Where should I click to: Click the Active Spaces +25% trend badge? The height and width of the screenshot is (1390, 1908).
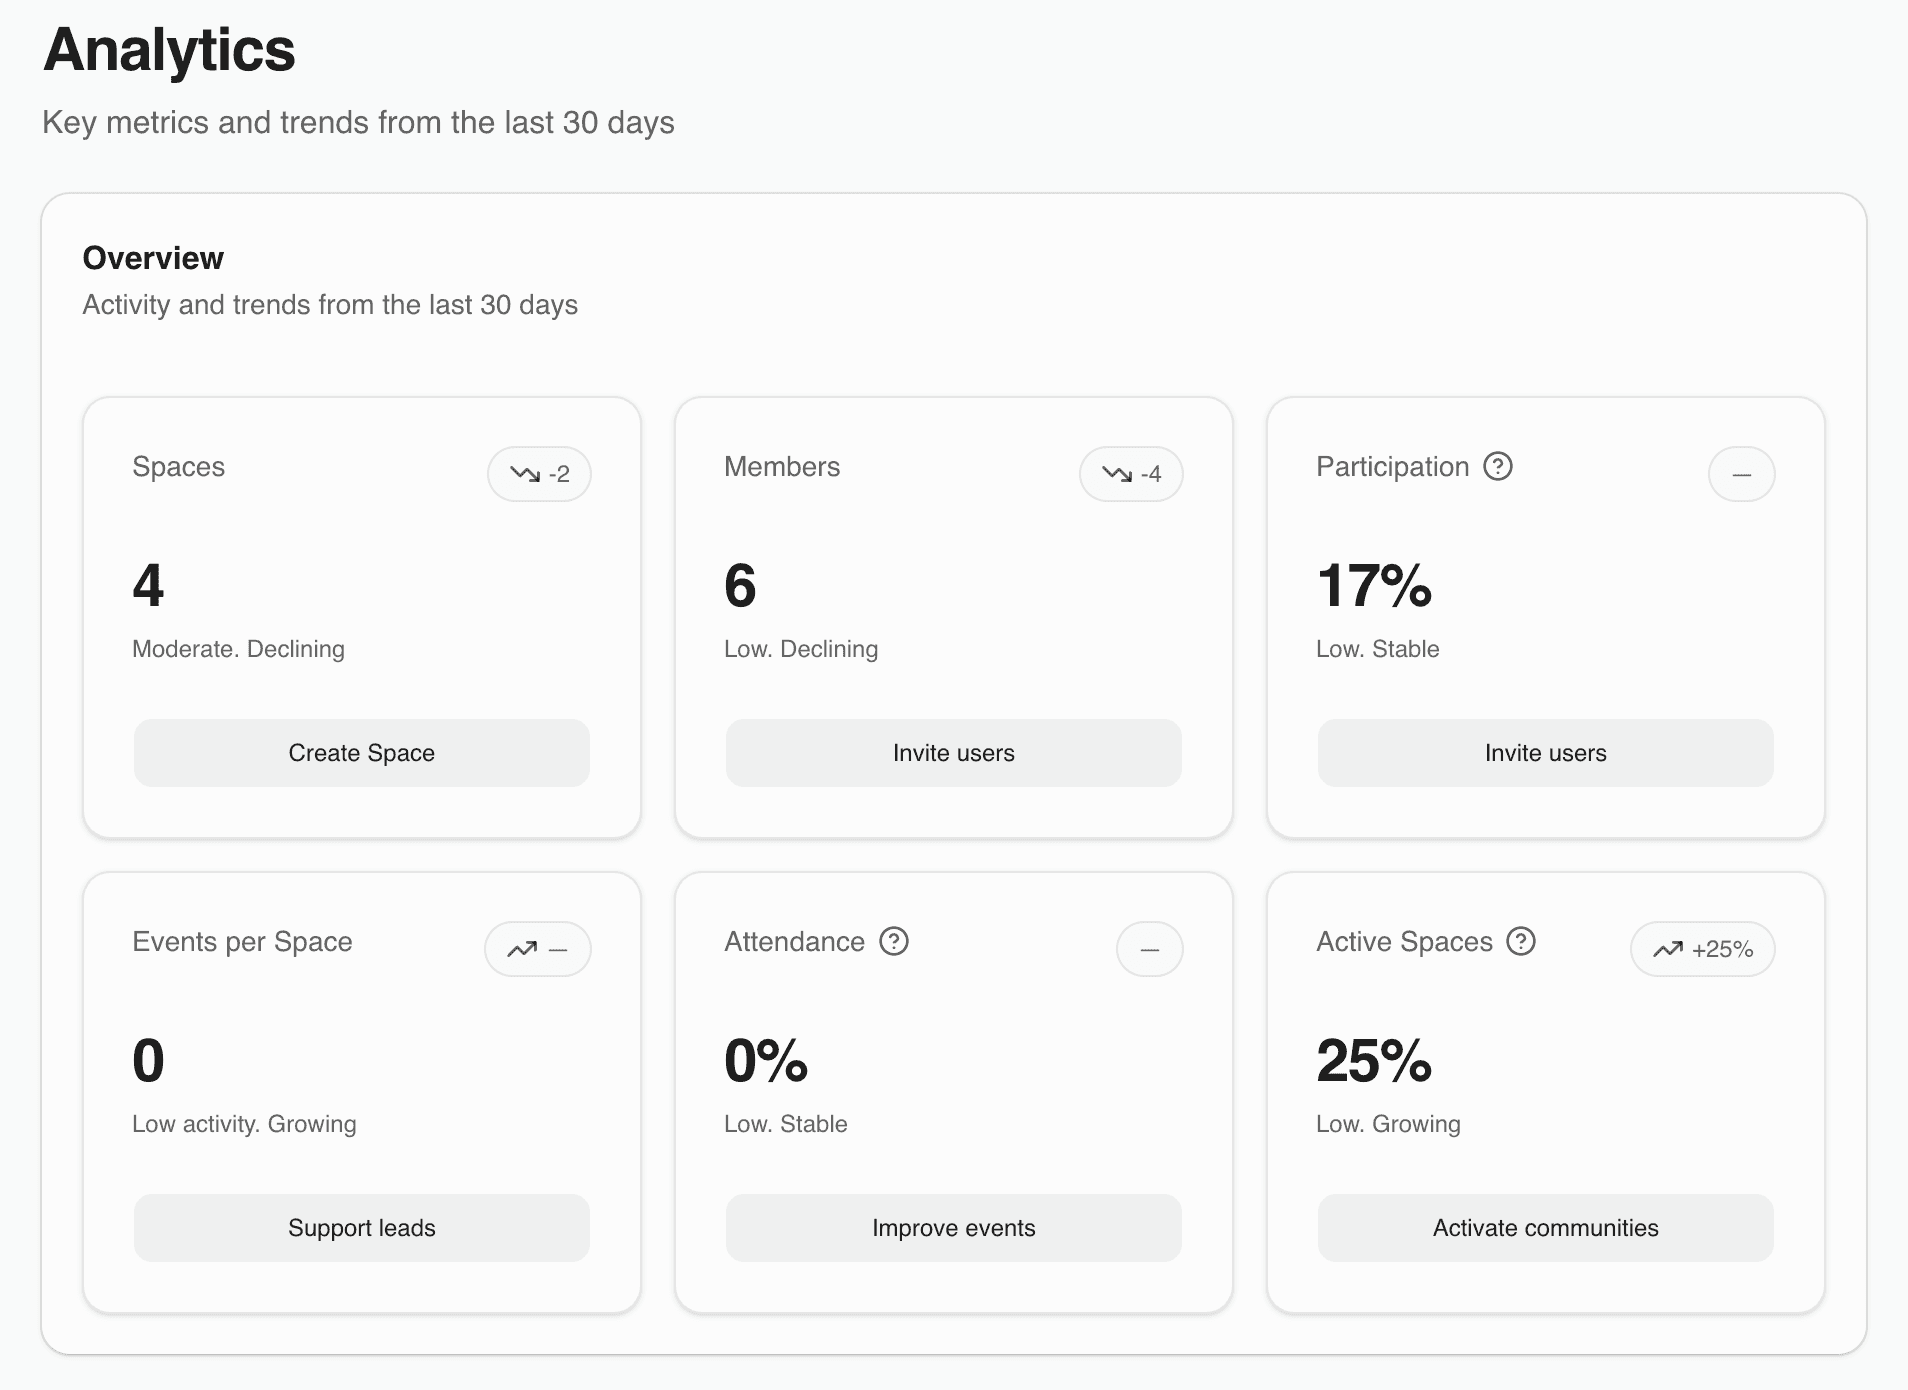[x=1702, y=949]
